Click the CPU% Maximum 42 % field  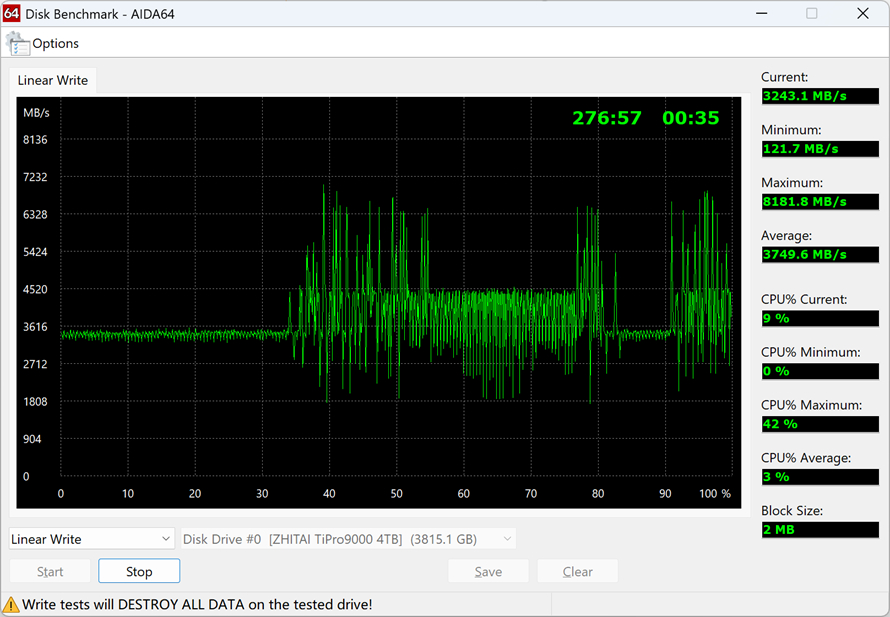tap(820, 424)
